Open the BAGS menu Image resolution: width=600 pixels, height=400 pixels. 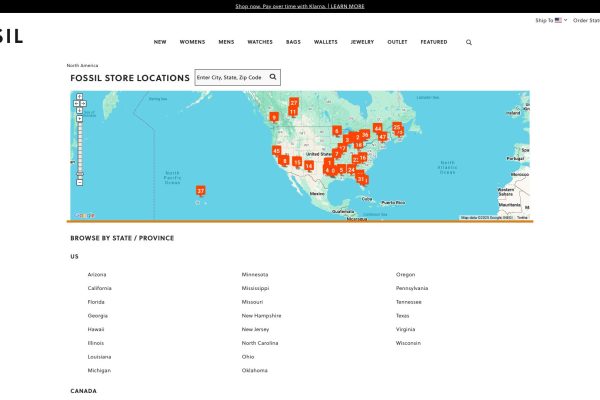293,42
